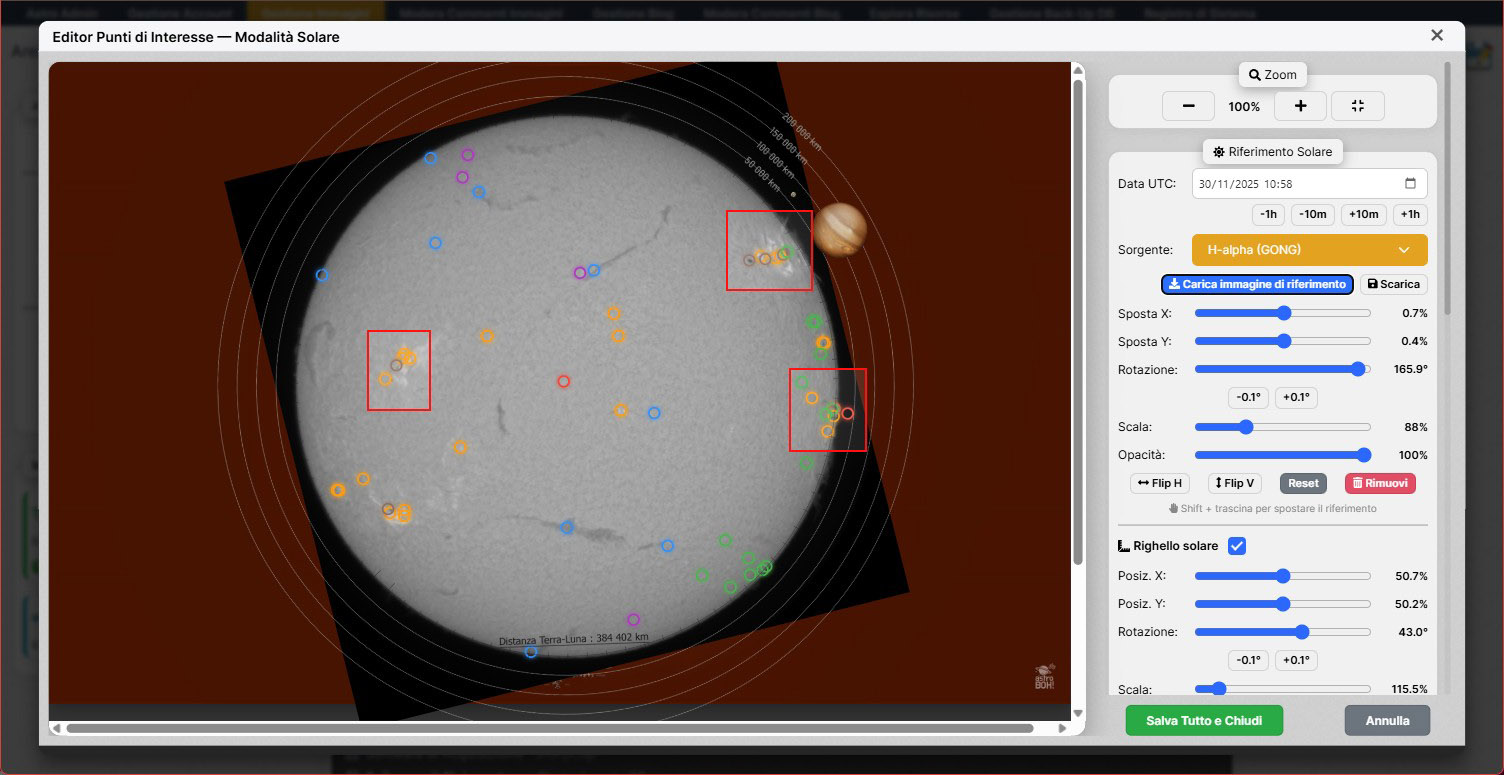Image resolution: width=1504 pixels, height=775 pixels.
Task: Decrease ruler rotation by 0.1° under 43.0°
Action: (1248, 660)
